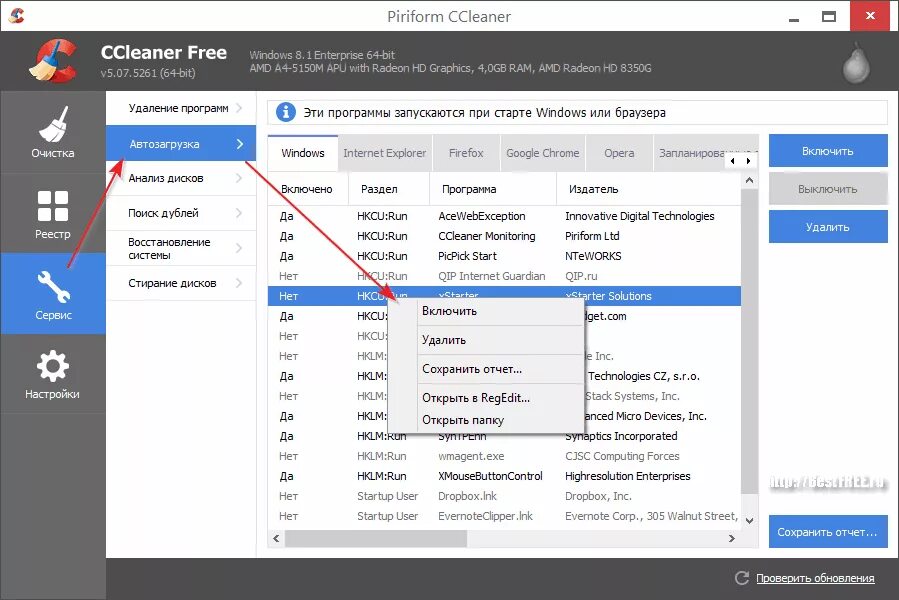The width and height of the screenshot is (899, 600).
Task: Select CCleaner Monitoring row
Action: pos(505,236)
